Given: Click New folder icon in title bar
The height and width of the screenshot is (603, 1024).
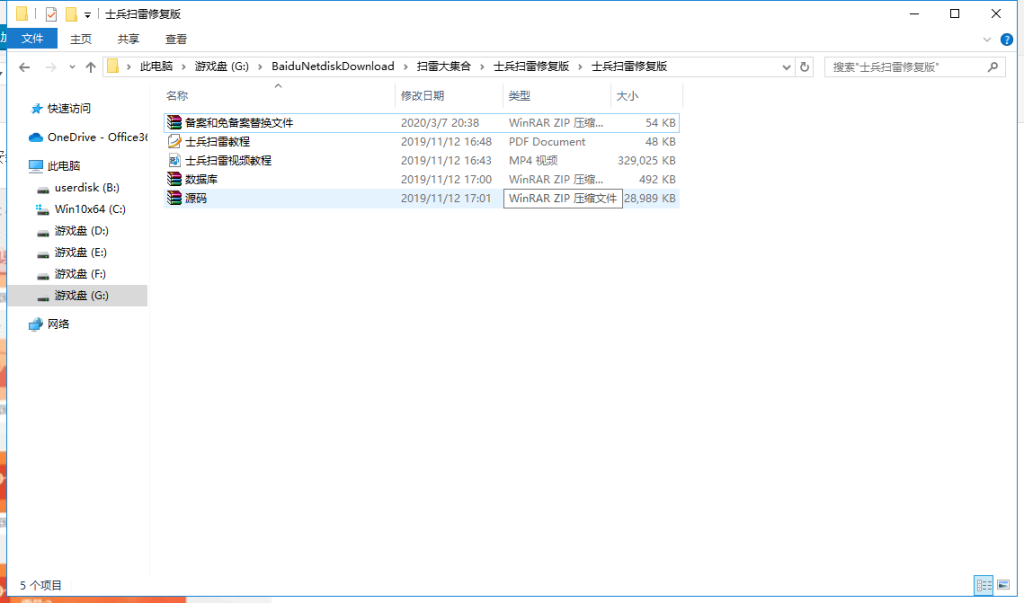Looking at the screenshot, I should 71,14.
